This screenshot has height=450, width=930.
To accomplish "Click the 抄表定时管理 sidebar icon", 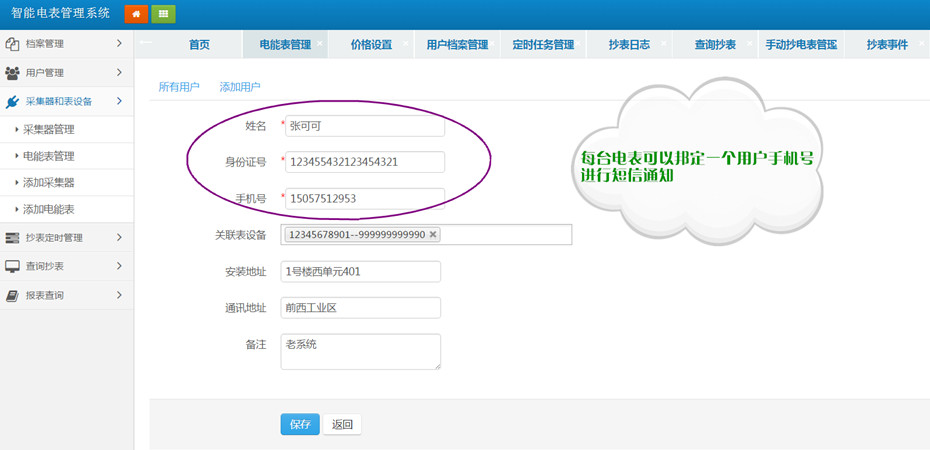I will pos(12,238).
